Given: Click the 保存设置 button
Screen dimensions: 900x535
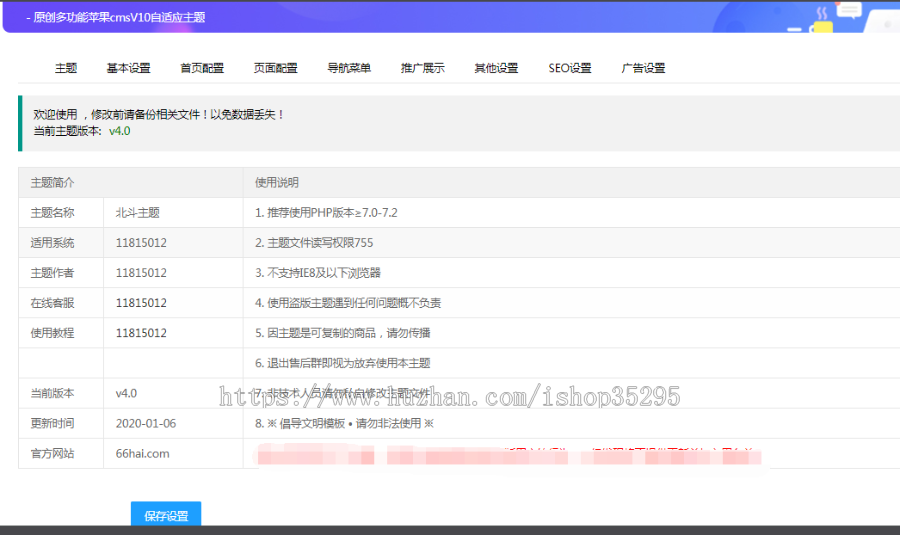Looking at the screenshot, I should 166,515.
